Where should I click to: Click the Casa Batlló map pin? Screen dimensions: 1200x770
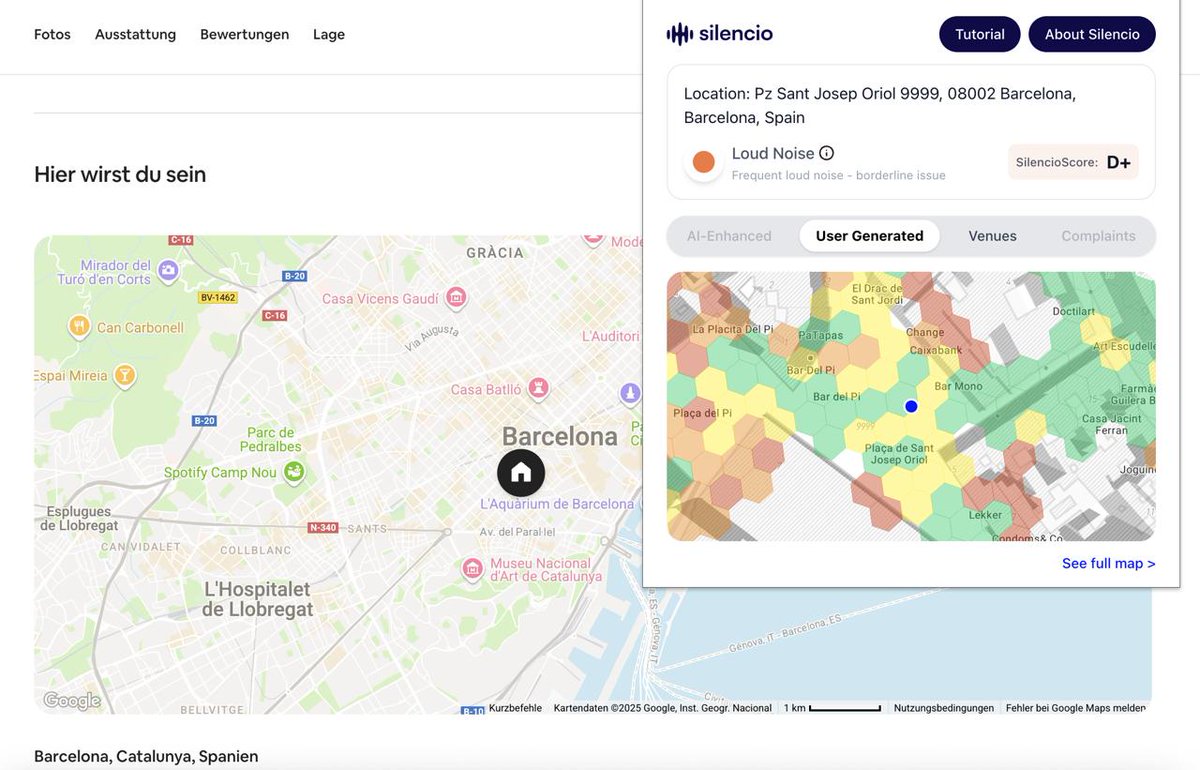click(x=539, y=389)
